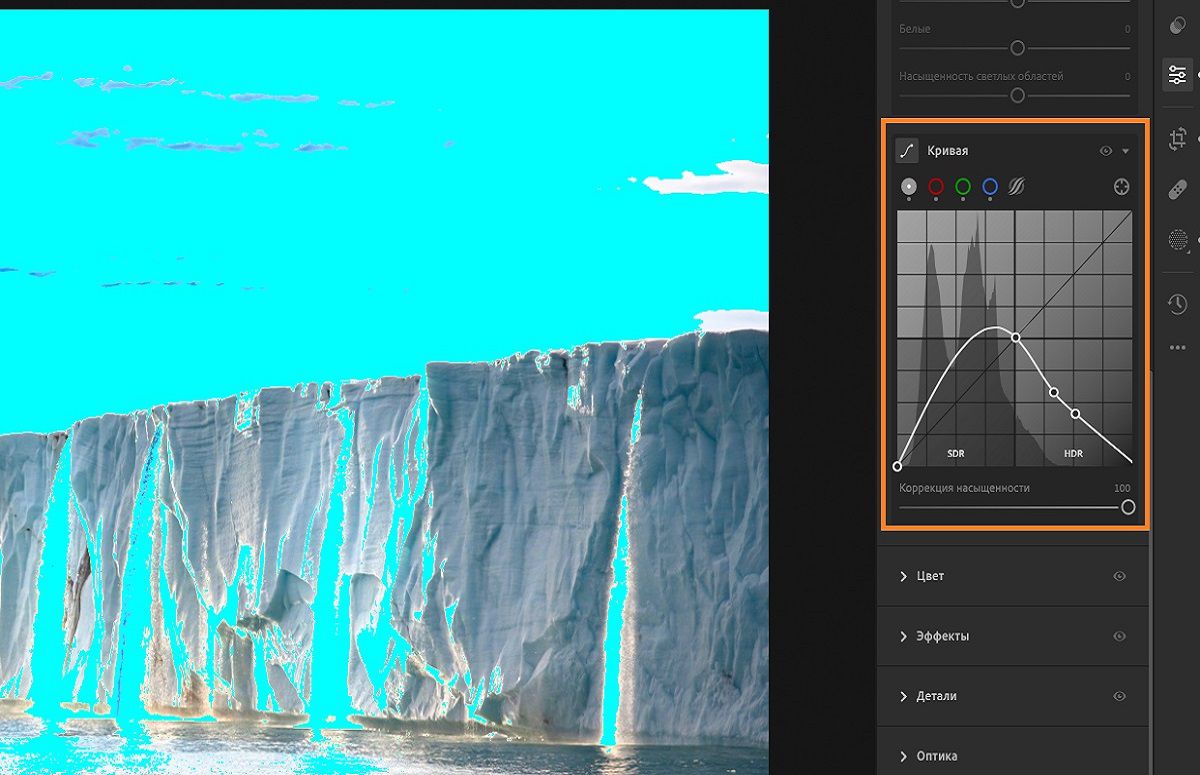Toggle visibility of the Кривая panel
Screen dimensions: 1200x775
click(x=1106, y=151)
